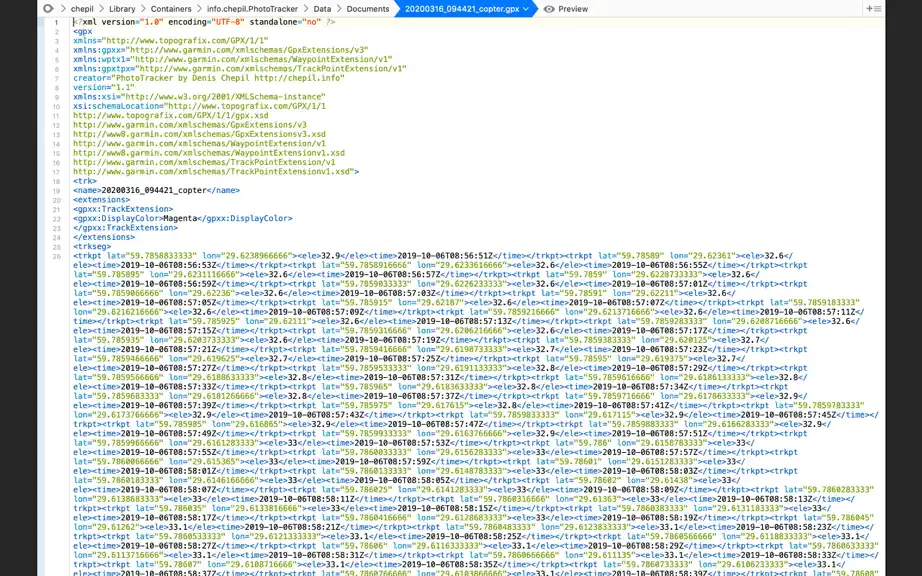Click the closing </gpxx:TrackExtension> tag
The image size is (922, 576).
(x=125, y=228)
